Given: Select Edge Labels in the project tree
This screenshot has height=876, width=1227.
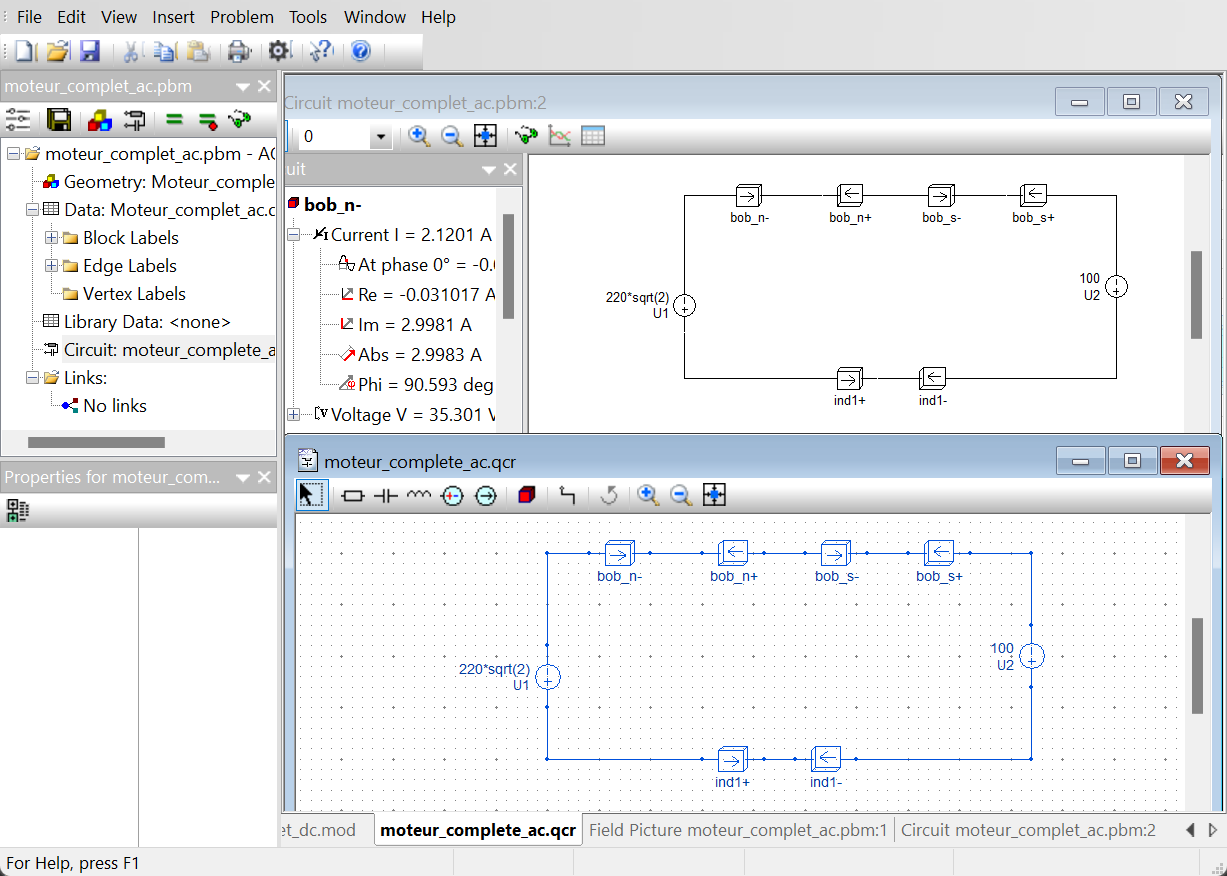Looking at the screenshot, I should [x=129, y=266].
